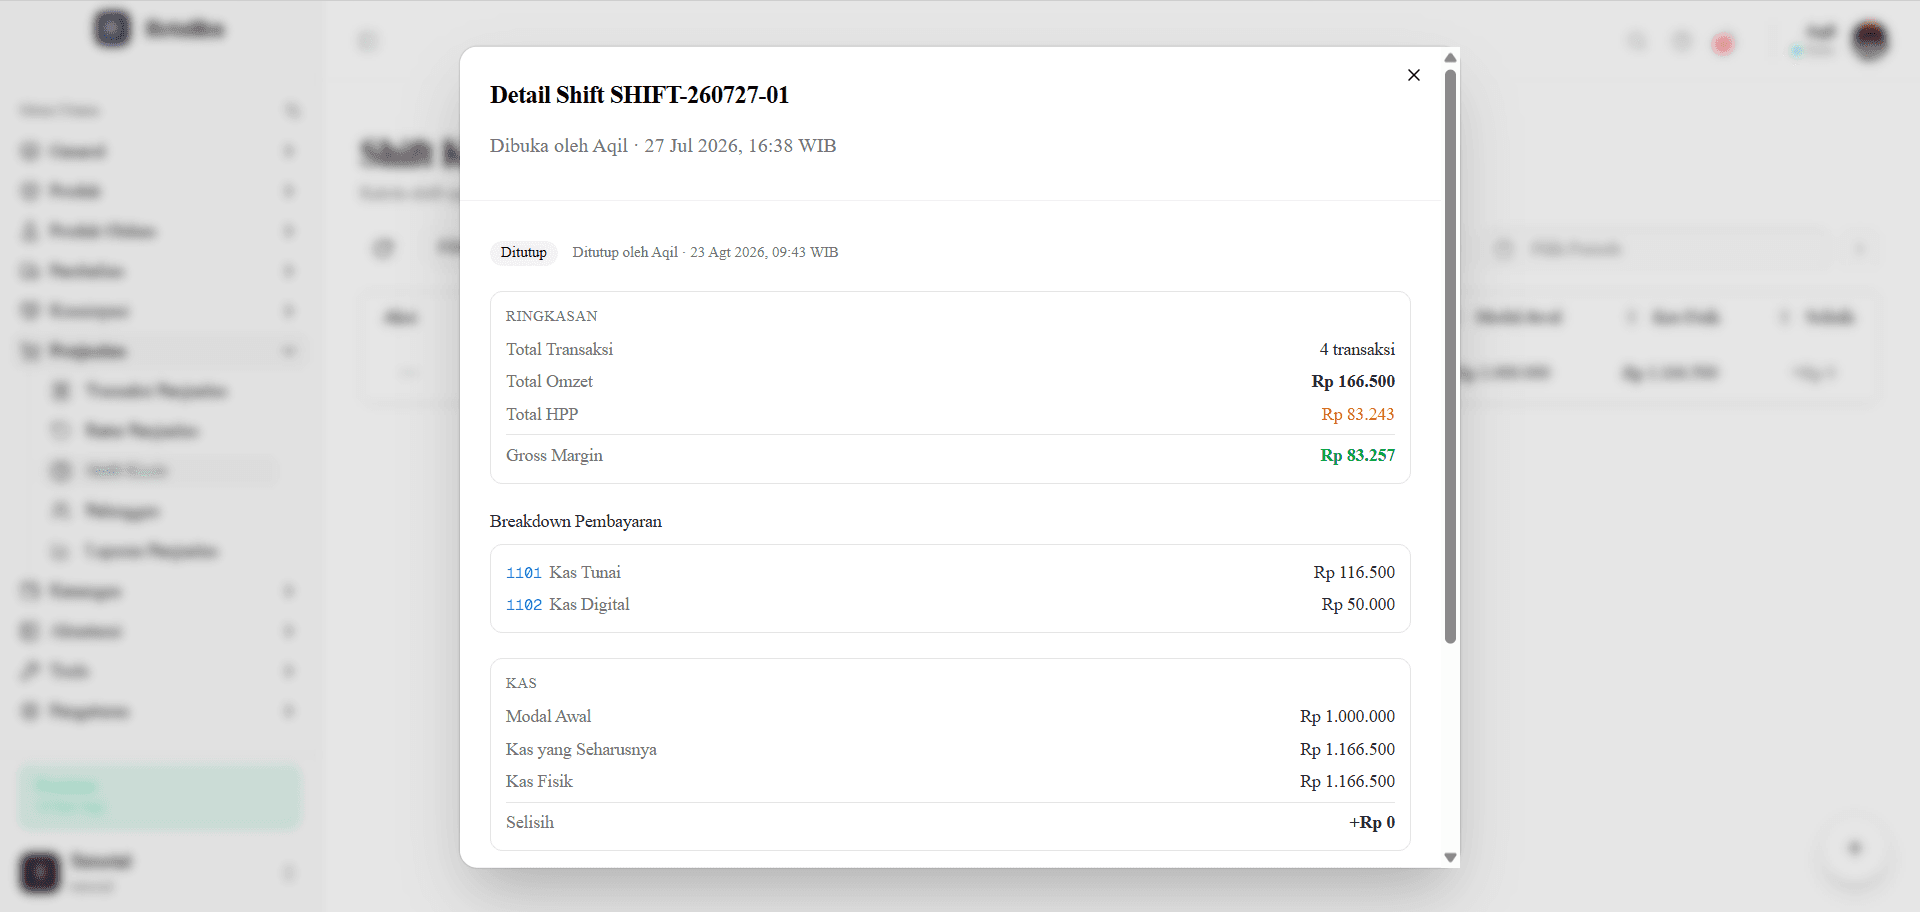Click the '4 transaksi' value
This screenshot has height=912, width=1920.
pos(1357,349)
